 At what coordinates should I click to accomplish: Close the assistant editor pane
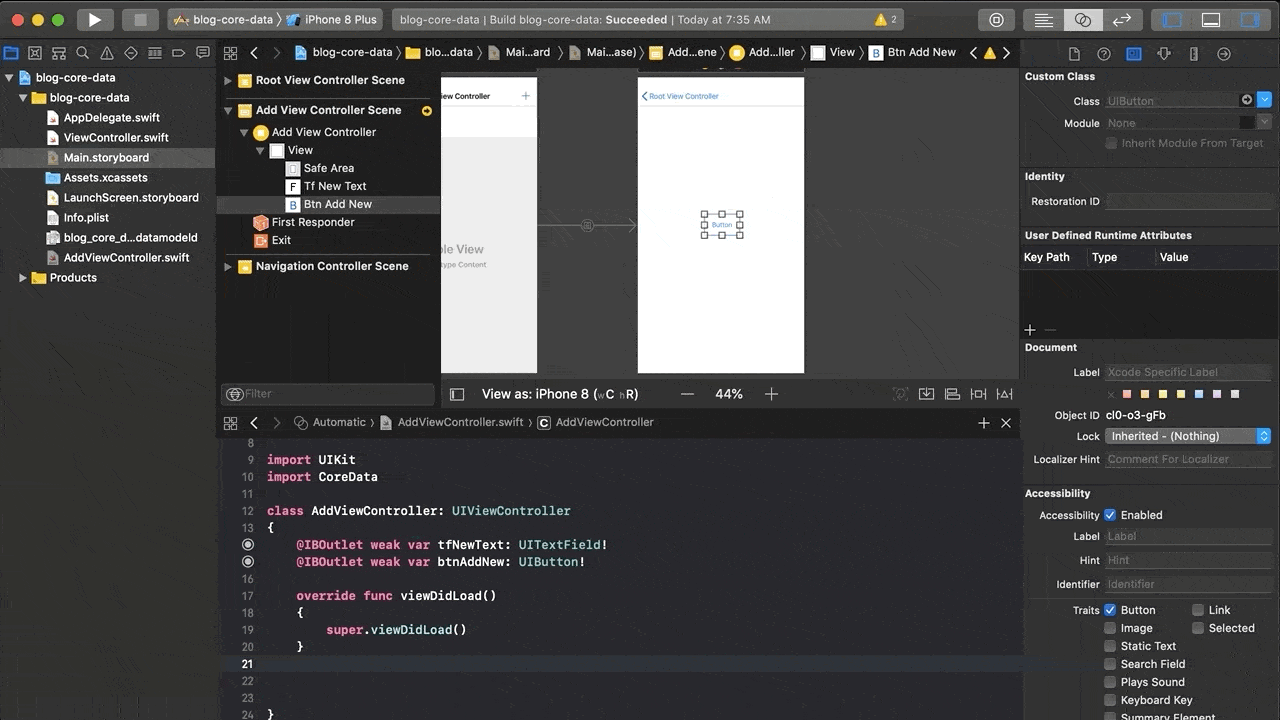[x=1006, y=423]
